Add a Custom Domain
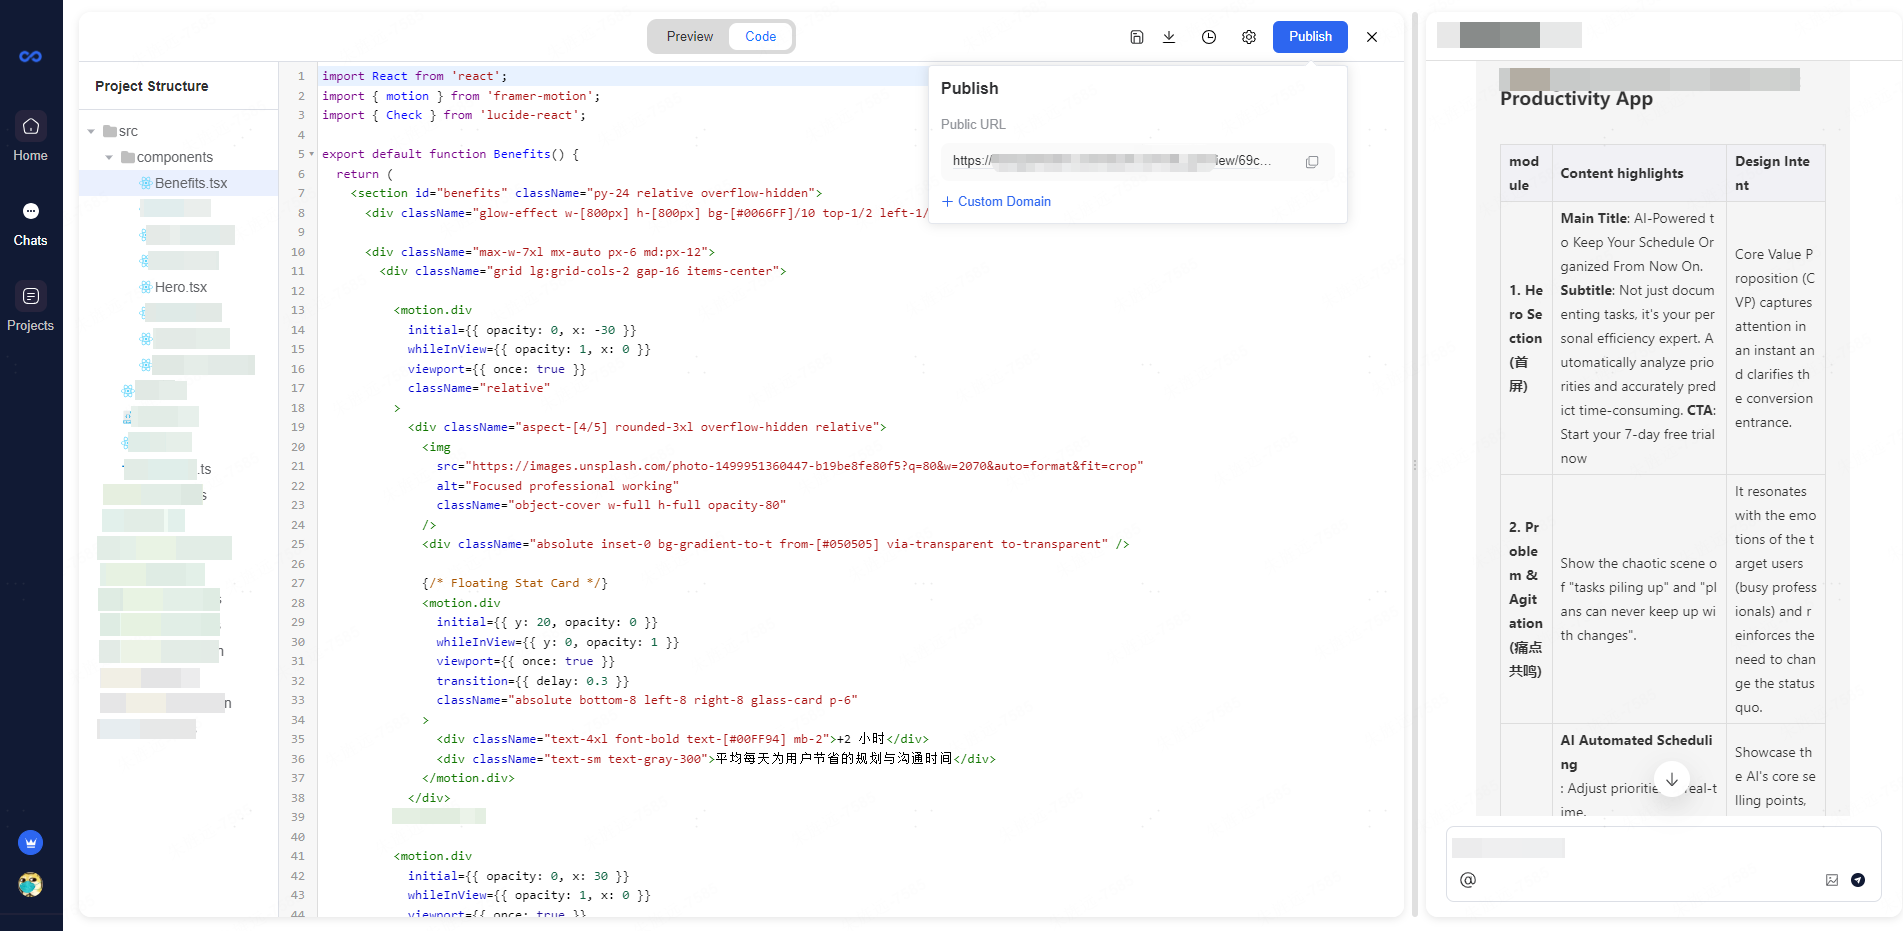 coord(996,202)
